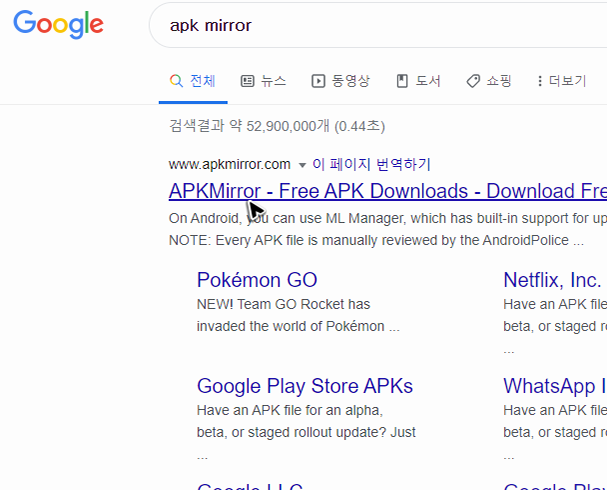This screenshot has width=607, height=490.
Task: Click the www.apkmirror.com URL text
Action: 230,164
